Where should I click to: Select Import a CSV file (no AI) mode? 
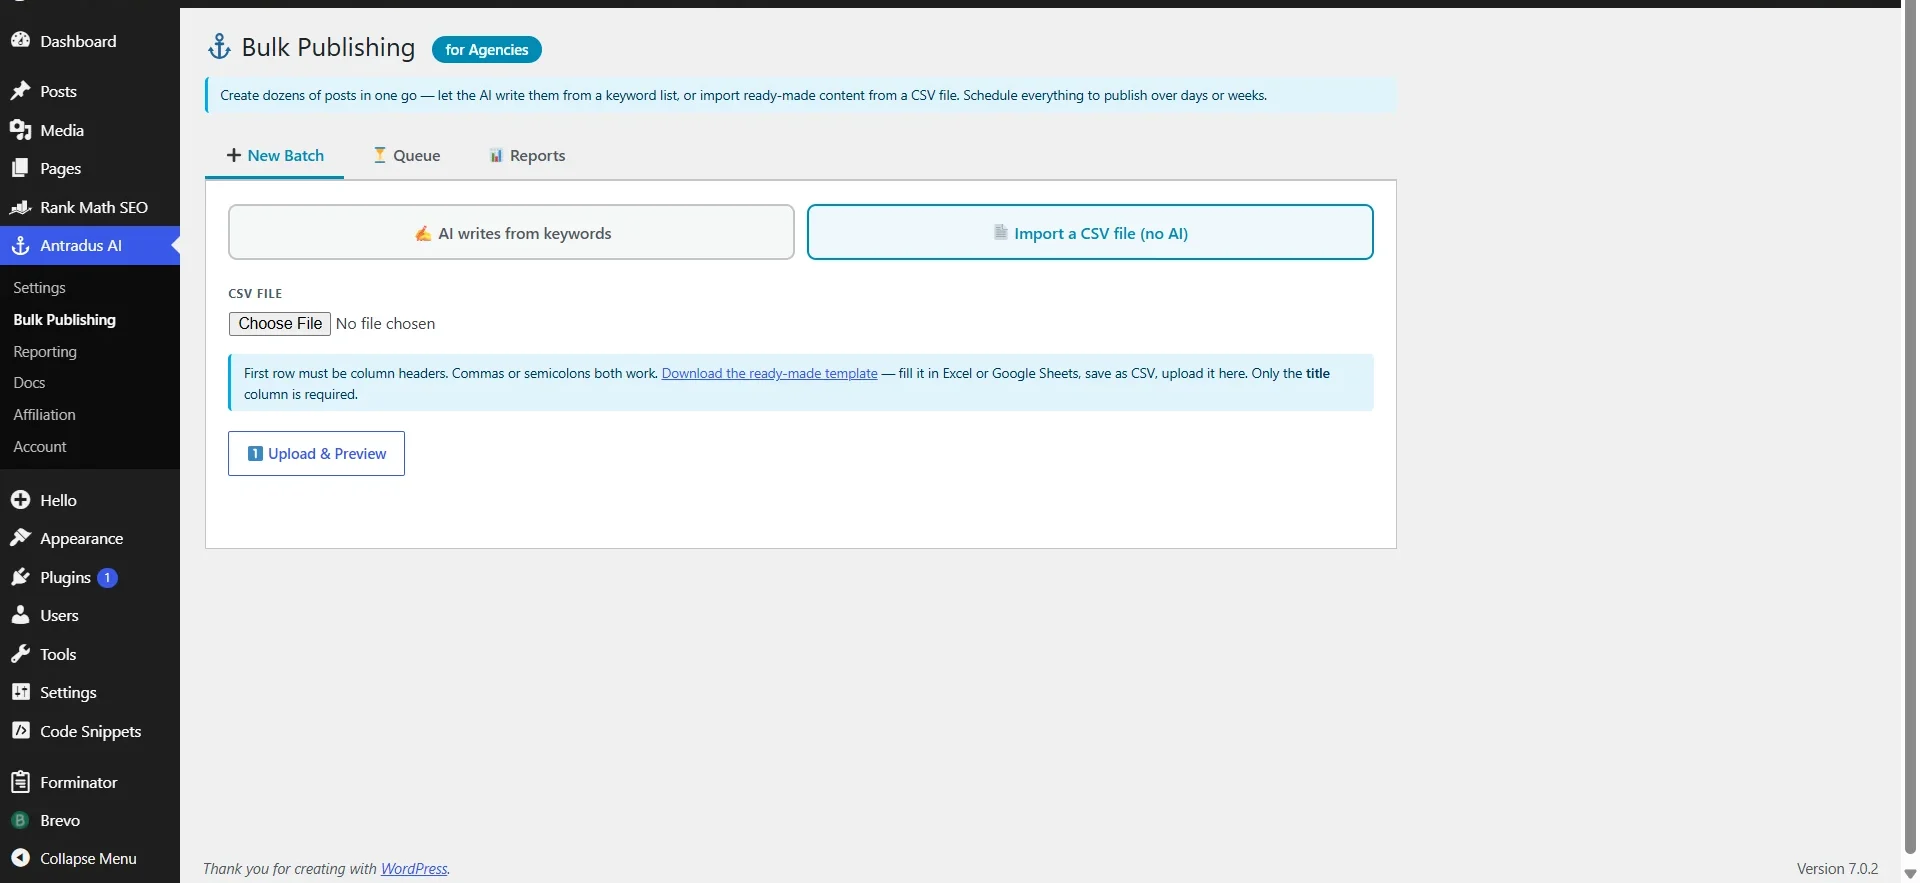pyautogui.click(x=1090, y=232)
